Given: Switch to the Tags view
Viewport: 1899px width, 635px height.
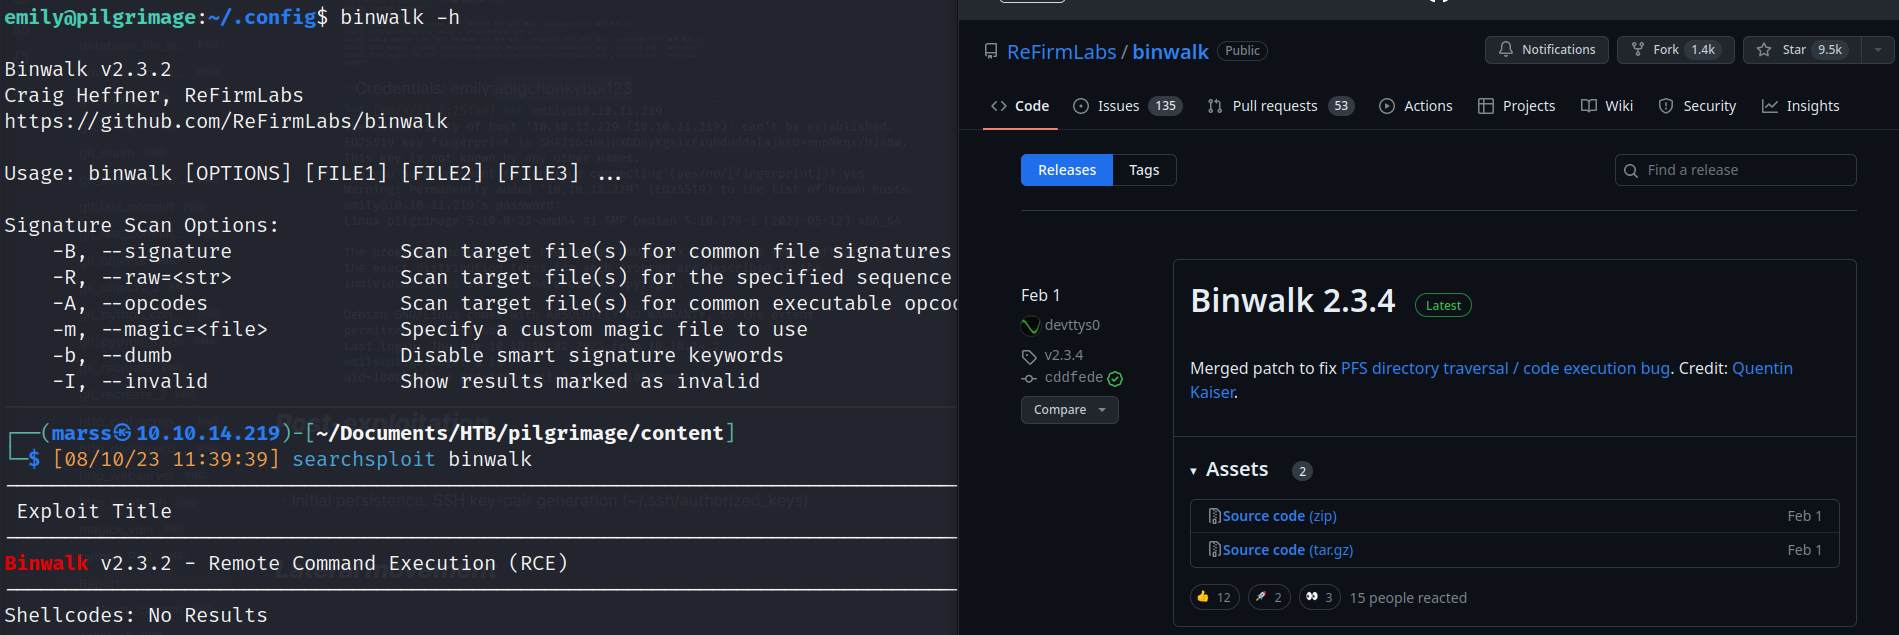Looking at the screenshot, I should 1144,170.
